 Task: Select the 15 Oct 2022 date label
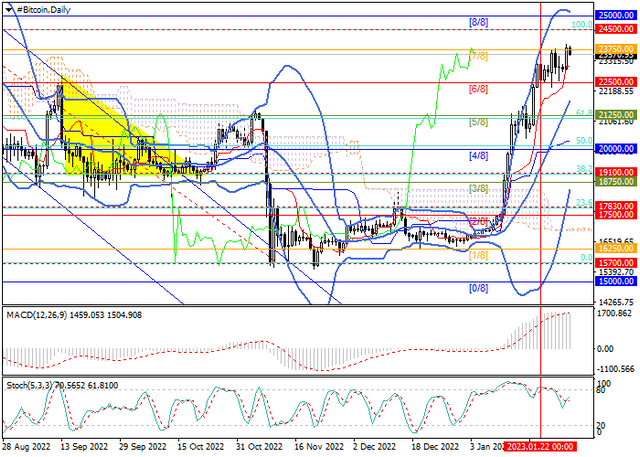[x=201, y=447]
